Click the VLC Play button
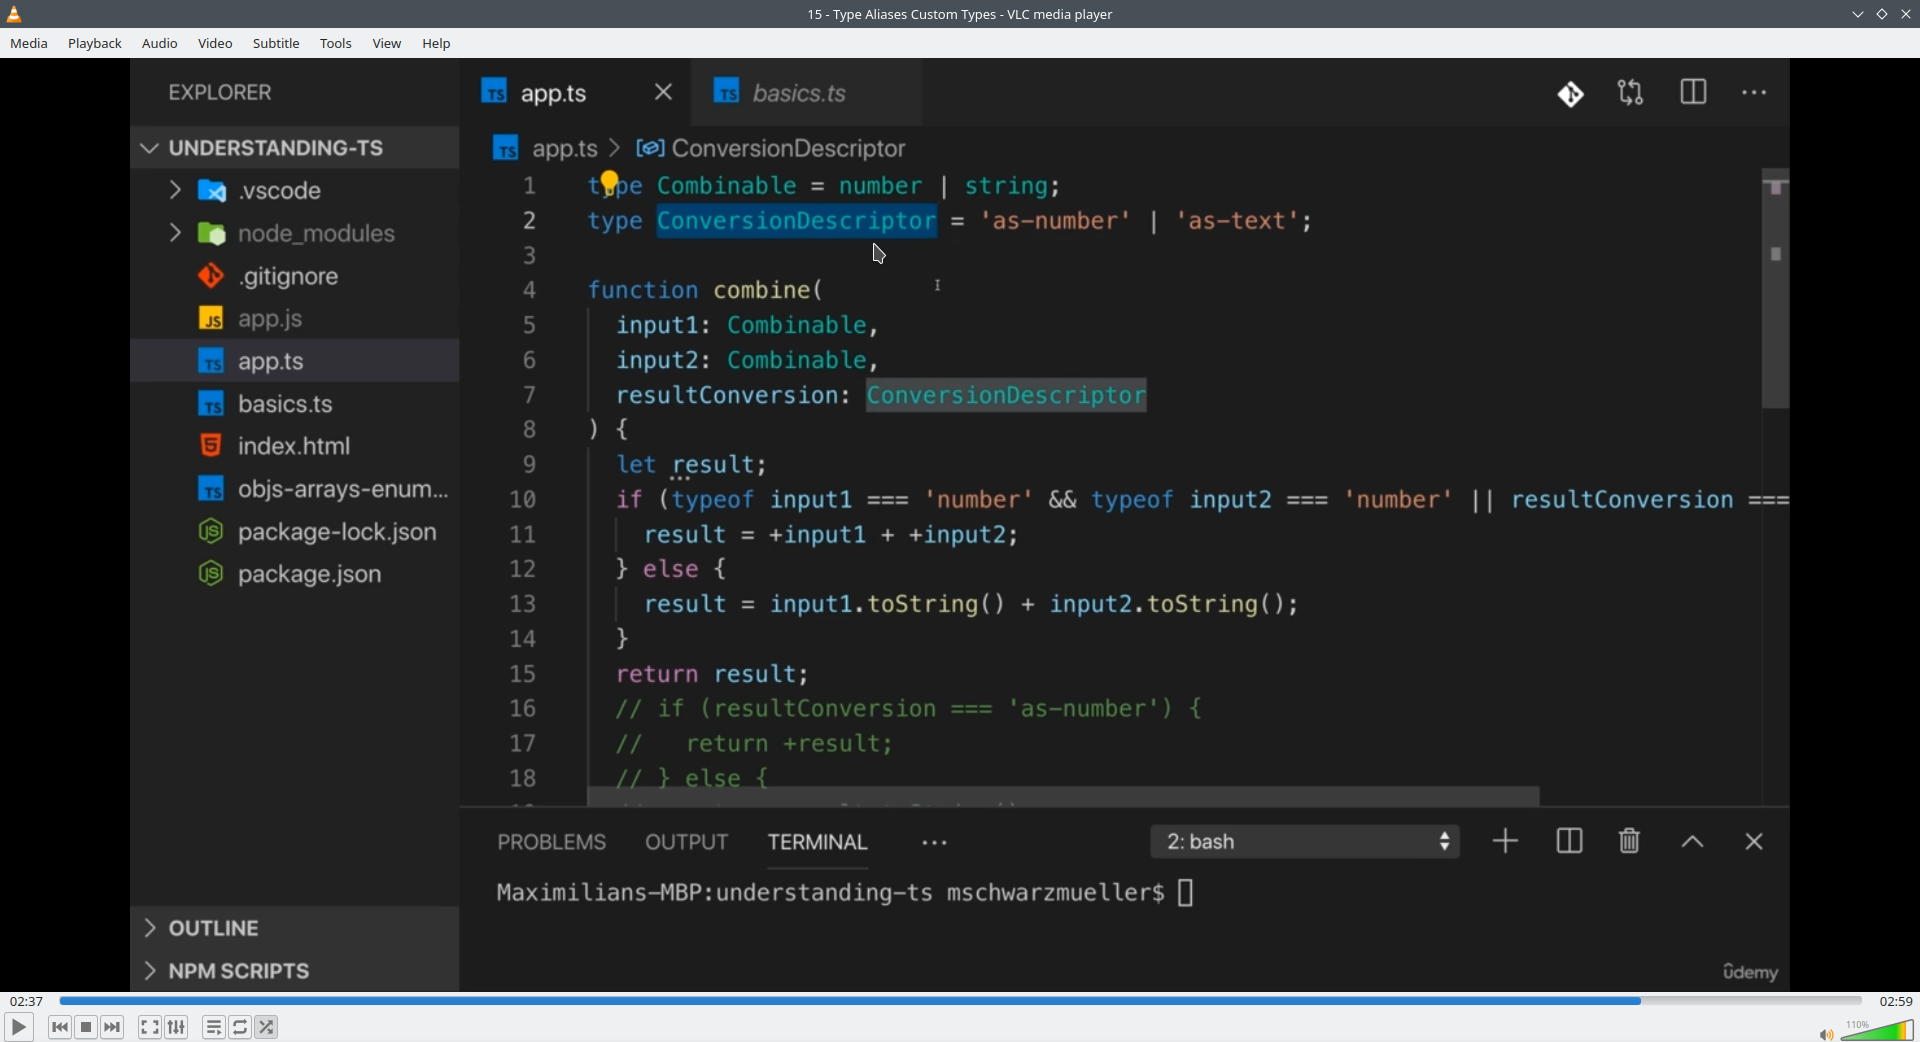Image resolution: width=1920 pixels, height=1042 pixels. tap(18, 1027)
